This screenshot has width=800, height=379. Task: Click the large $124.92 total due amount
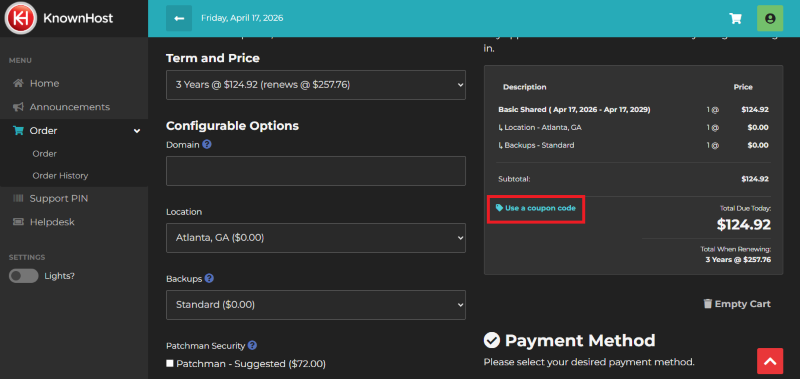point(743,224)
